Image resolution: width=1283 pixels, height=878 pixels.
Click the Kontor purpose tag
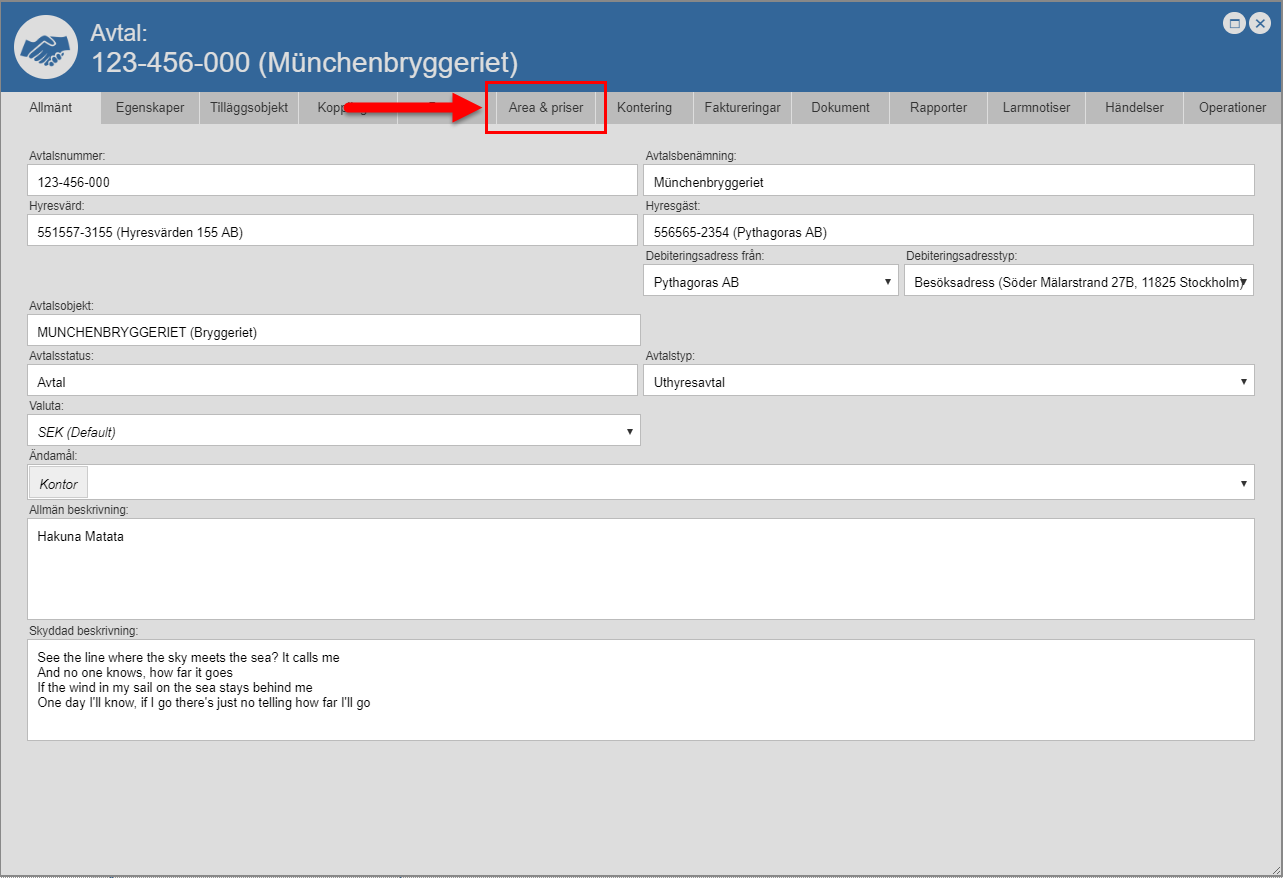58,484
